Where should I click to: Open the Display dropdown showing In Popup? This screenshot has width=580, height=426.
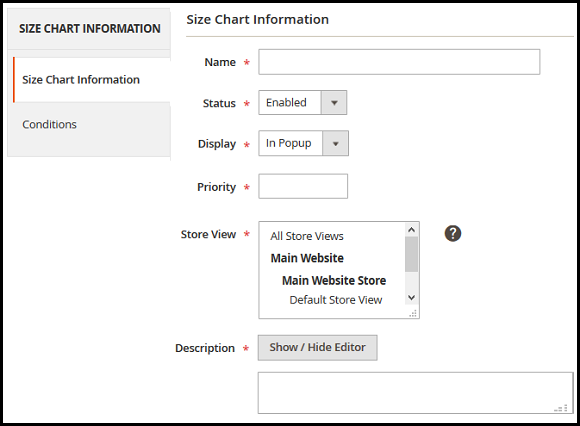(x=303, y=143)
